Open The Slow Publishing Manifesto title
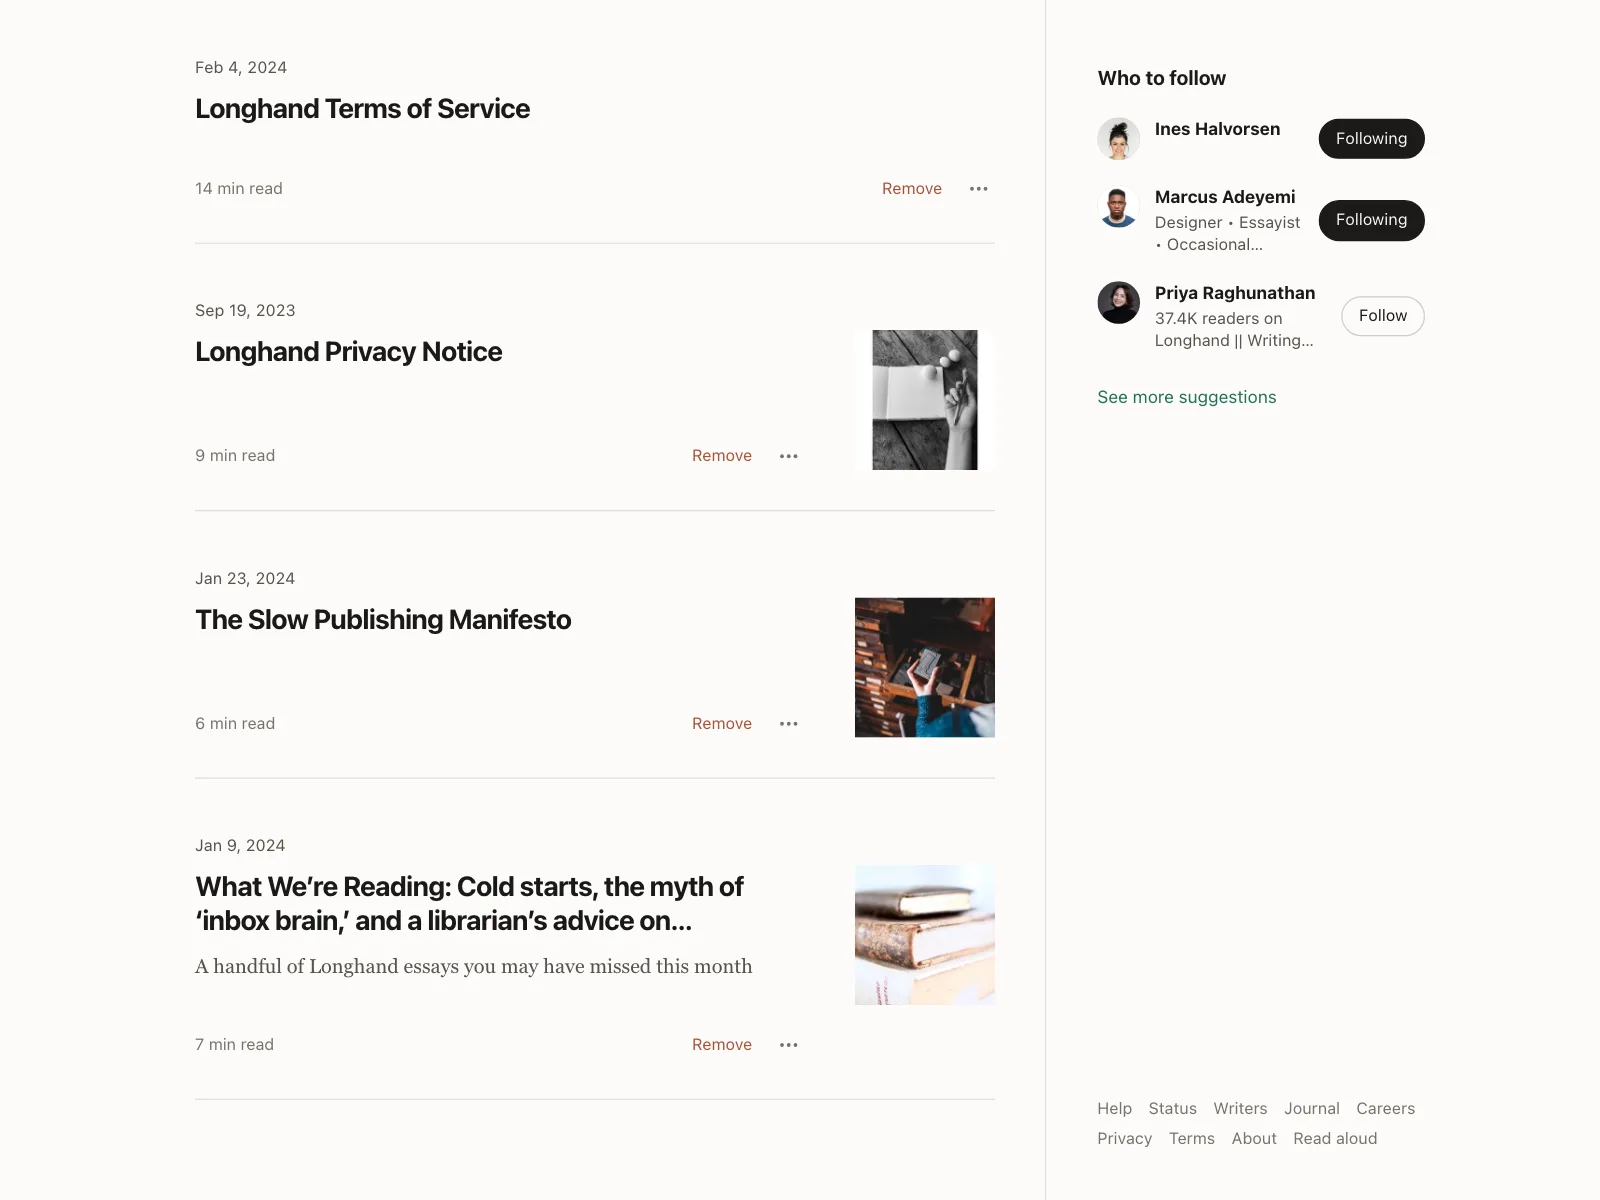Screen dimensions: 1600x1200 (383, 620)
